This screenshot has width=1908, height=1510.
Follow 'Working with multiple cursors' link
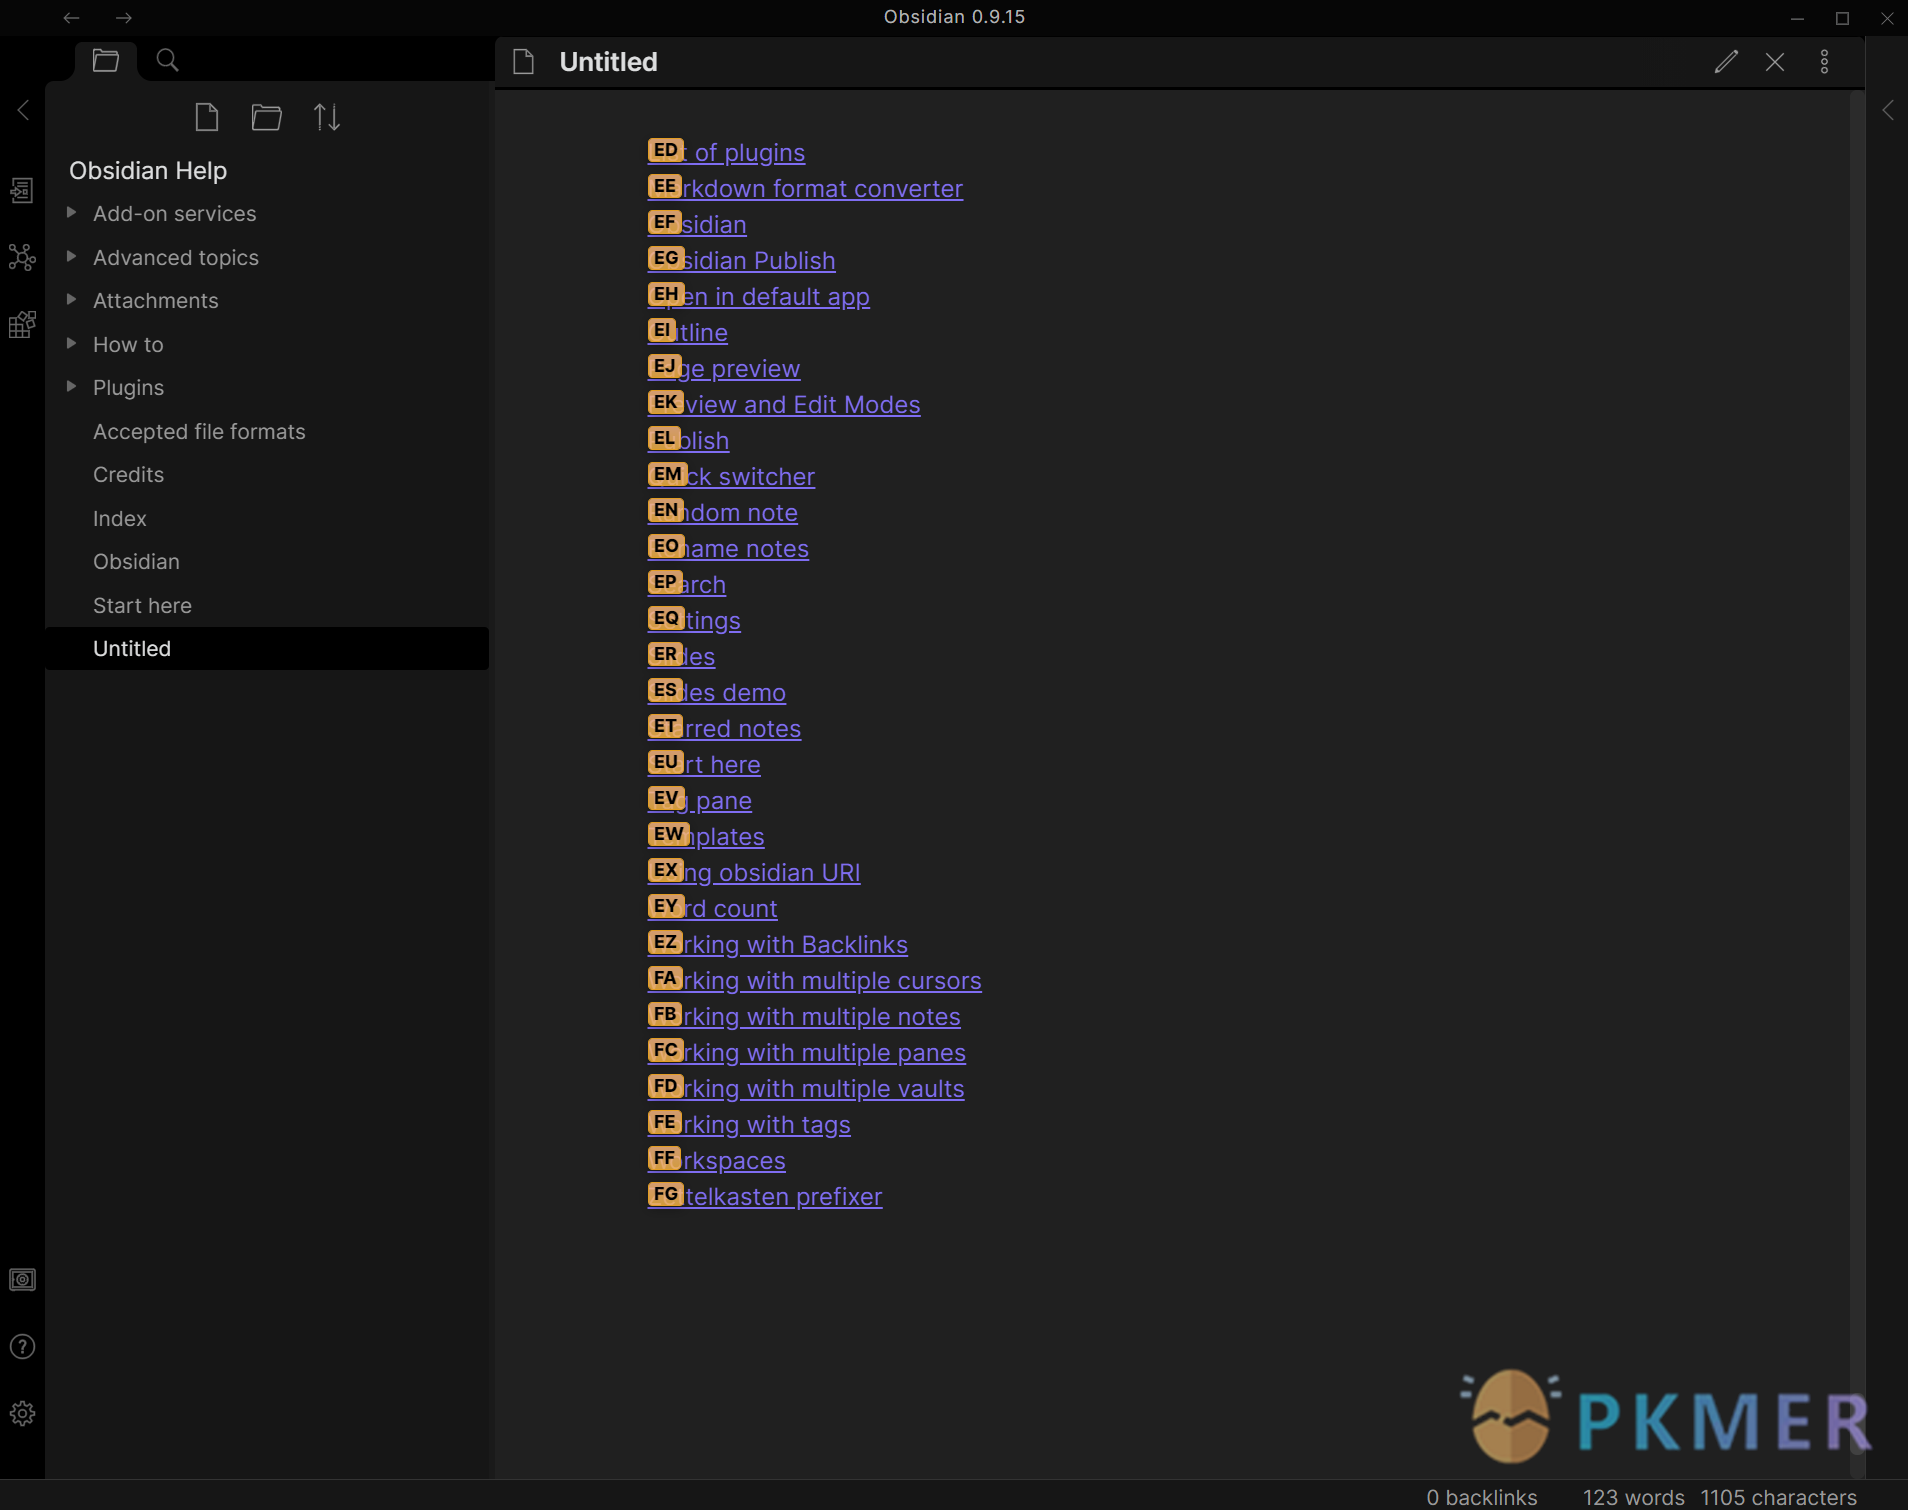click(x=814, y=980)
